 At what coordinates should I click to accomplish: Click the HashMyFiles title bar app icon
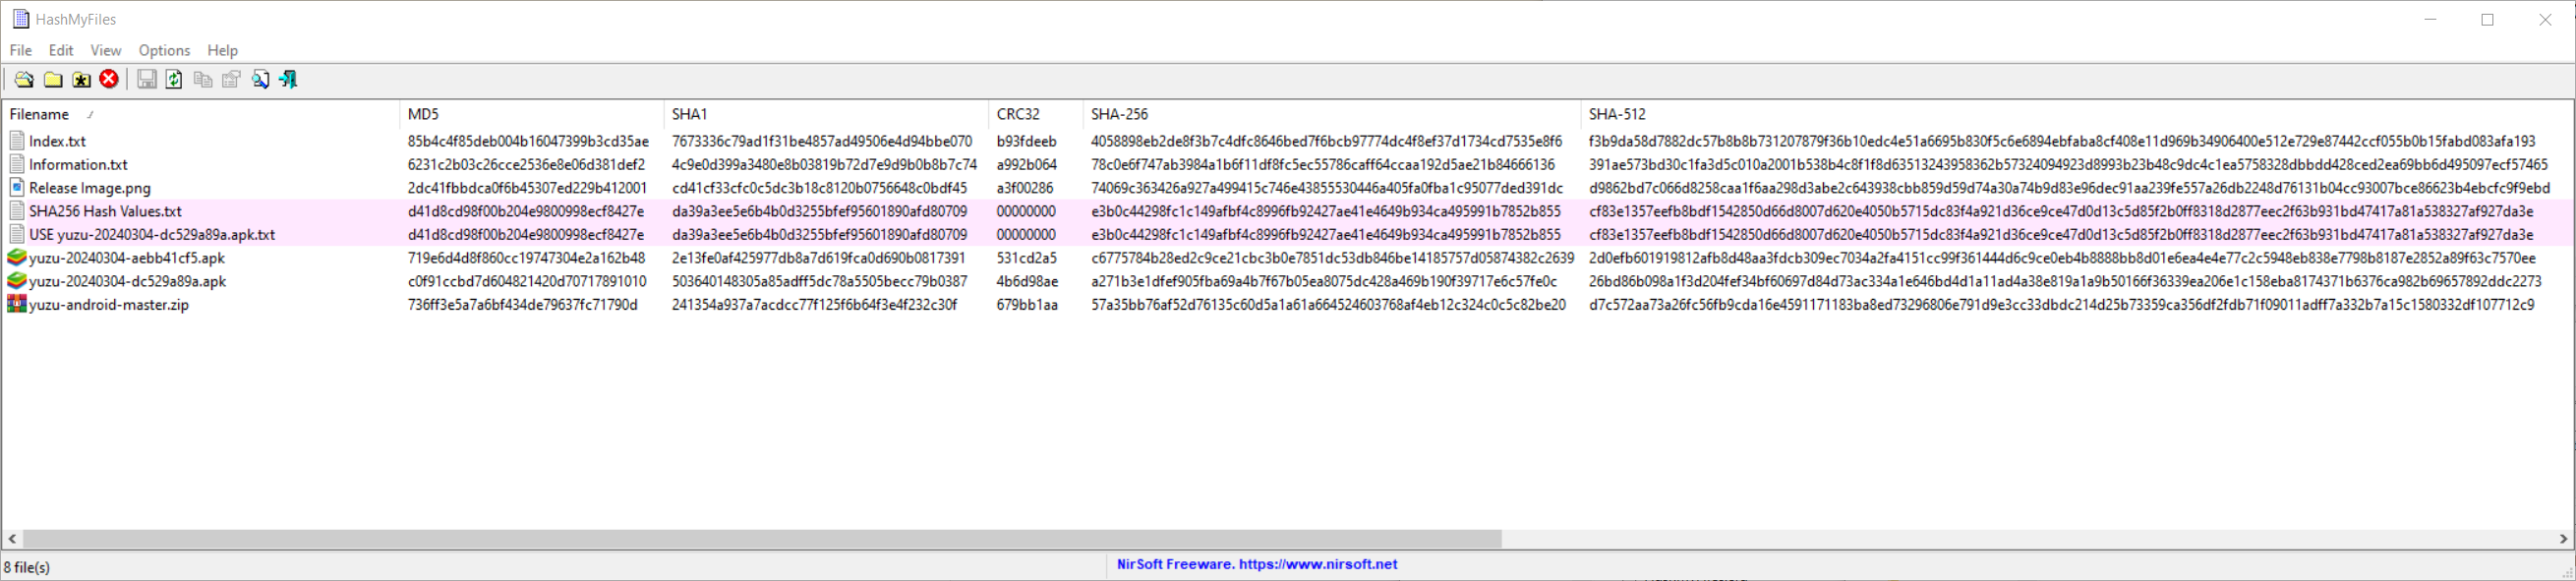pos(20,19)
